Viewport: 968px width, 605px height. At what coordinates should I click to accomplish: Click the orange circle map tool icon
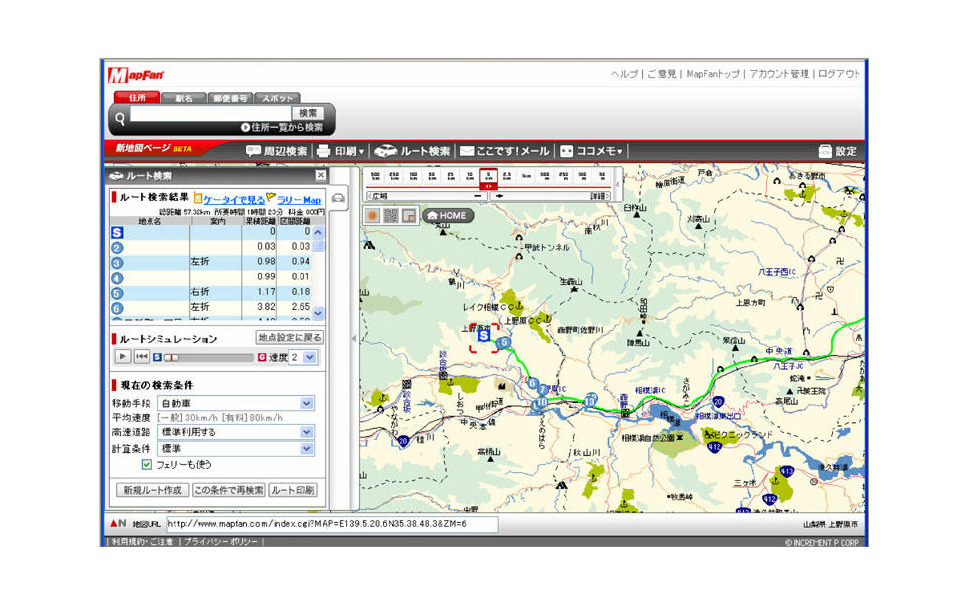coord(372,215)
